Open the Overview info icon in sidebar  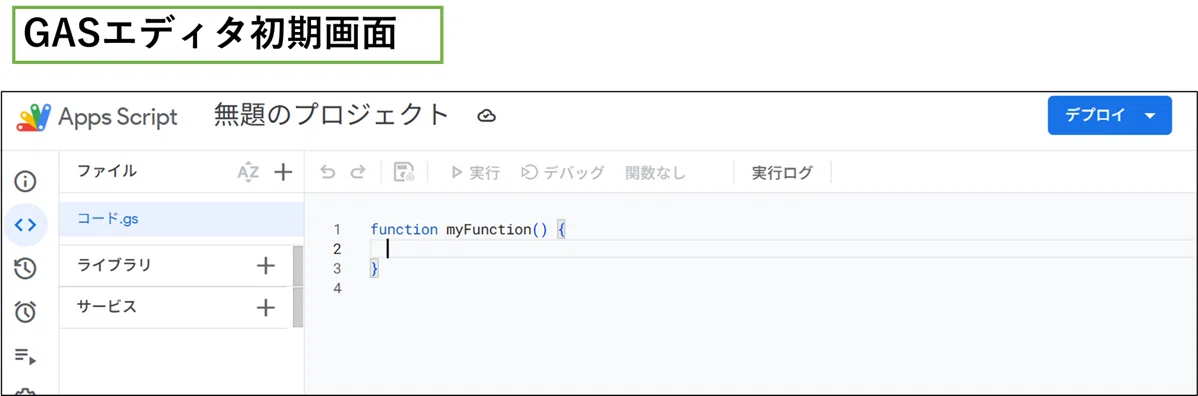click(x=26, y=181)
